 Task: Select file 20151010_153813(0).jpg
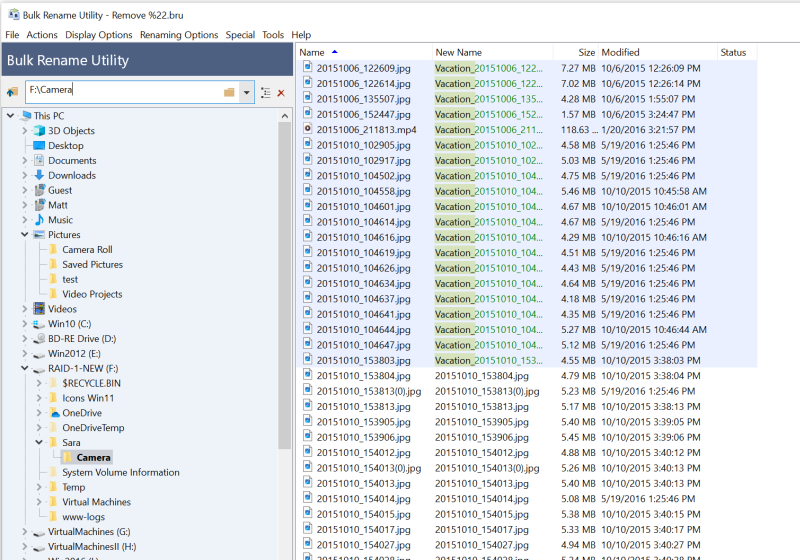[x=369, y=391]
